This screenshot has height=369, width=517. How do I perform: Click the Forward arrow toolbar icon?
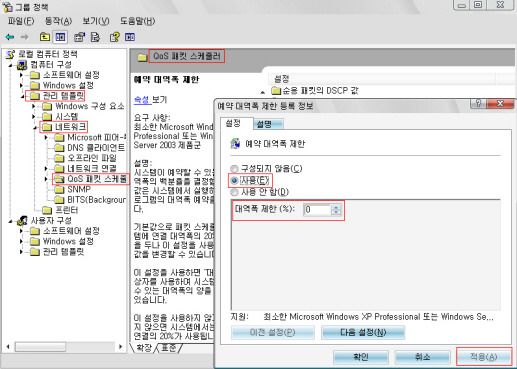24,37
